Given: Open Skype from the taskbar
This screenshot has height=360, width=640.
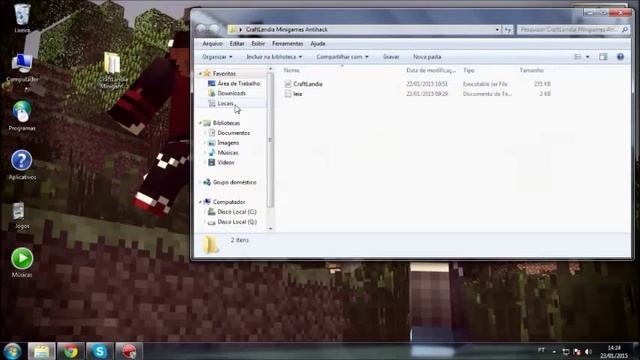Looking at the screenshot, I should [x=99, y=351].
